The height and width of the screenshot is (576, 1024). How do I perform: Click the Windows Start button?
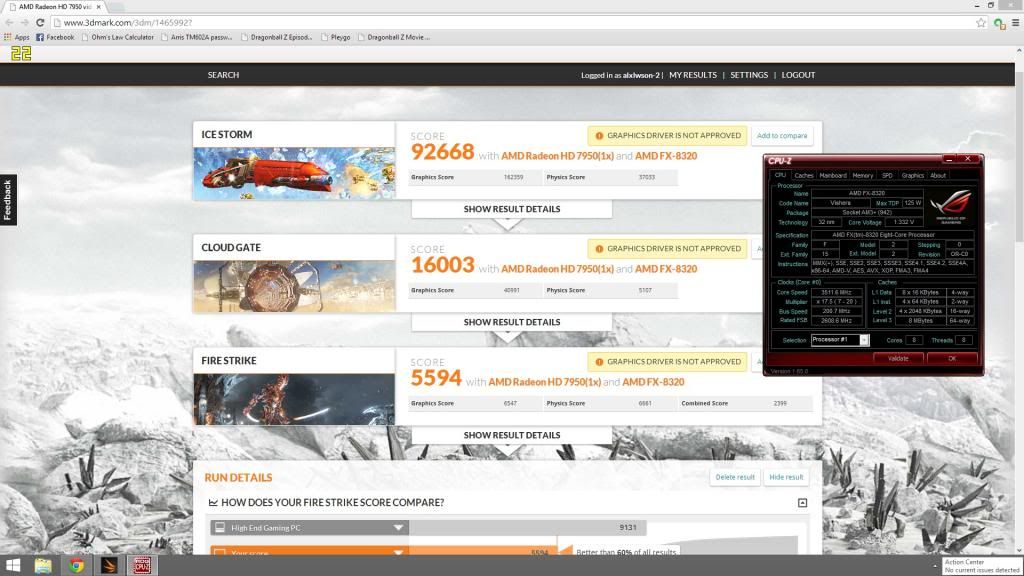point(12,566)
